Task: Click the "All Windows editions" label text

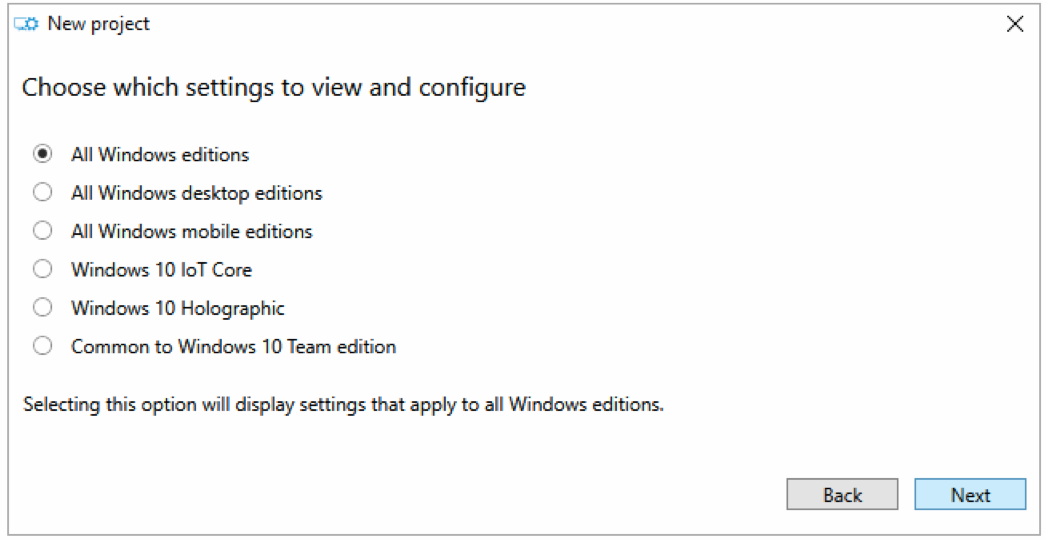Action: [x=160, y=154]
